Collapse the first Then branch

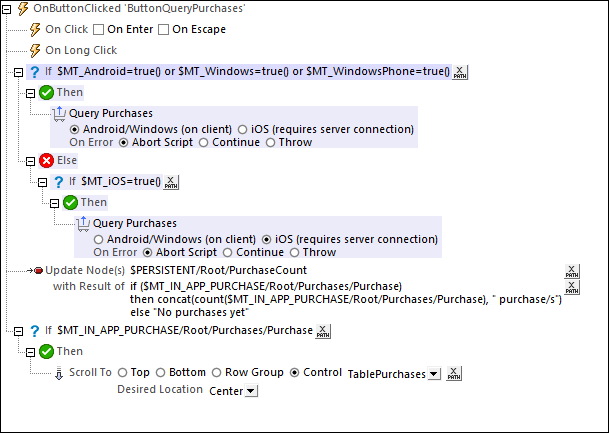click(x=30, y=93)
